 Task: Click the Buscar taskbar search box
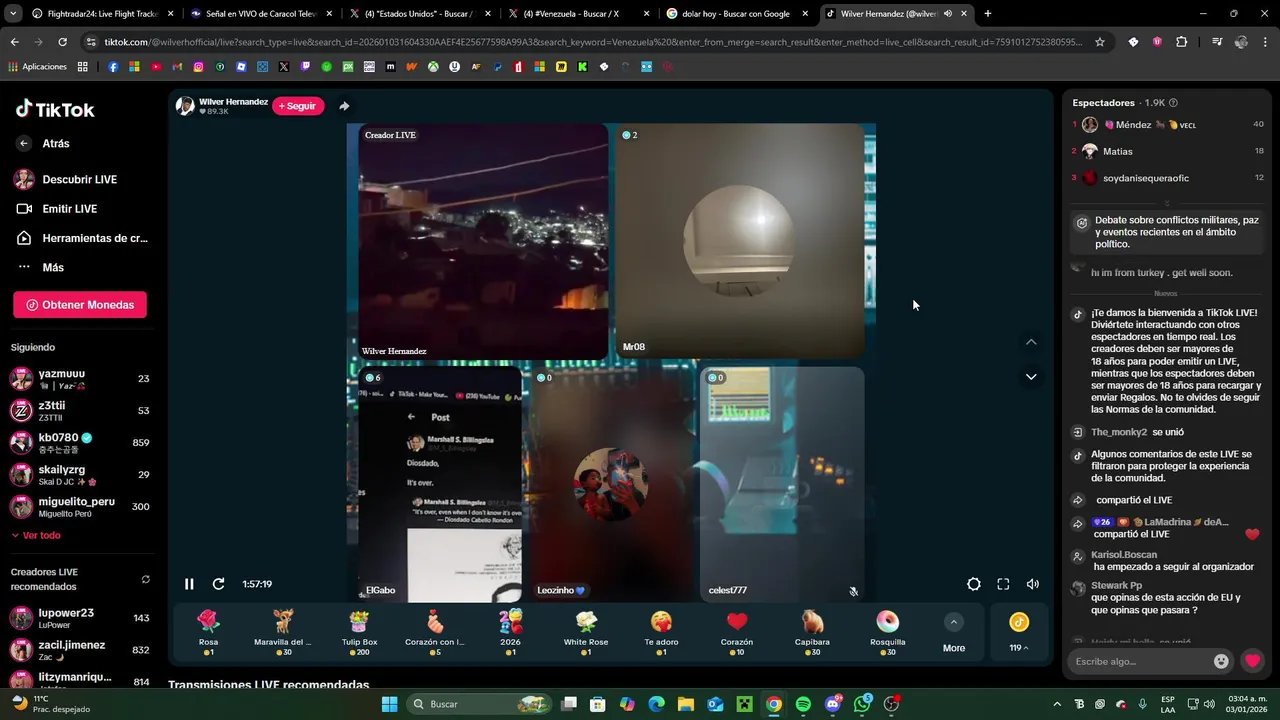click(x=480, y=704)
